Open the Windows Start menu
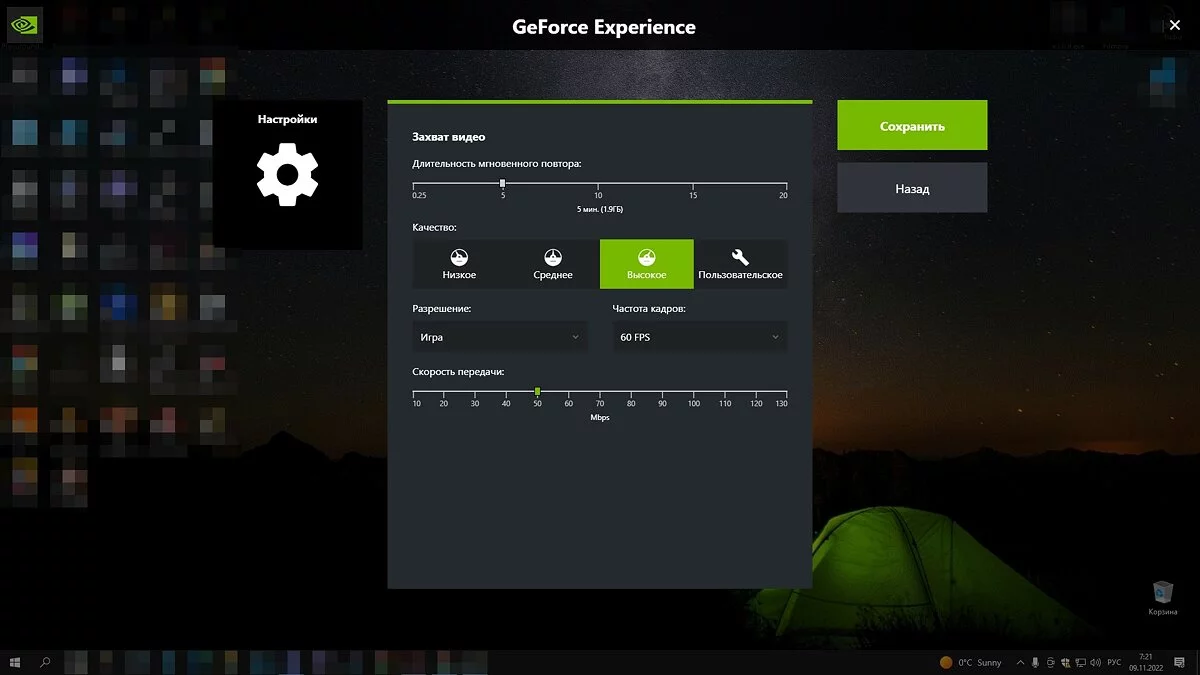The height and width of the screenshot is (675, 1200). pos(15,662)
